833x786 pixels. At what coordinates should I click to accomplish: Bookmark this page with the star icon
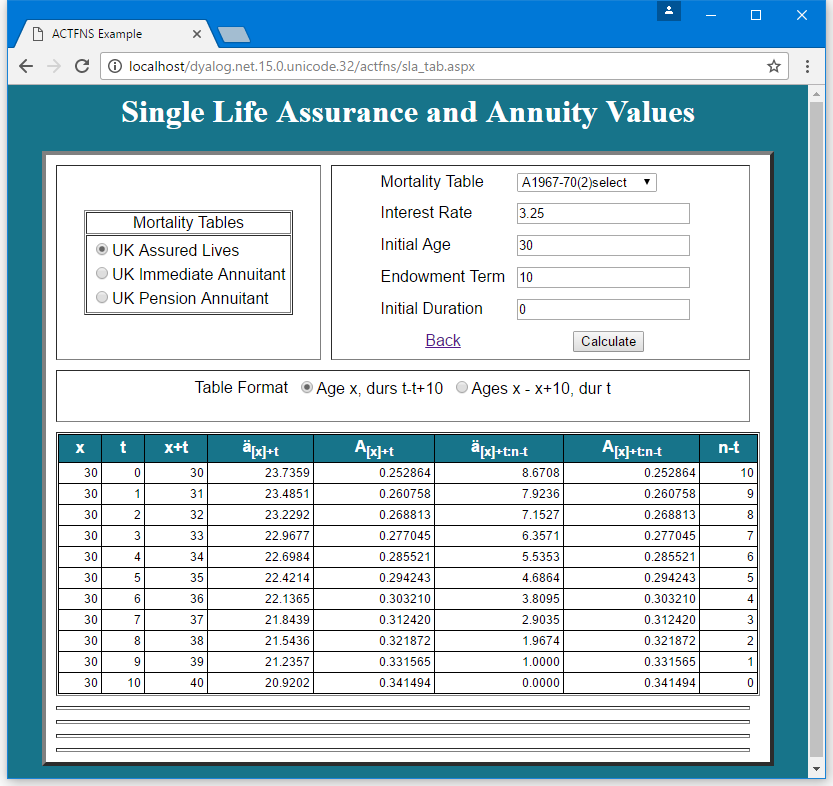click(x=773, y=66)
